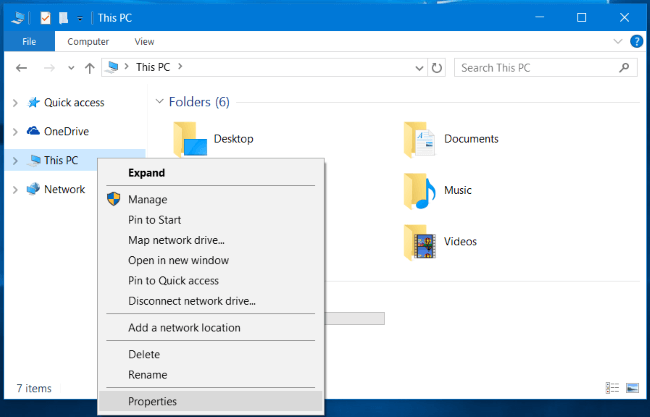This screenshot has width=650, height=417.
Task: Click the Documents folder label
Action: [x=471, y=139]
